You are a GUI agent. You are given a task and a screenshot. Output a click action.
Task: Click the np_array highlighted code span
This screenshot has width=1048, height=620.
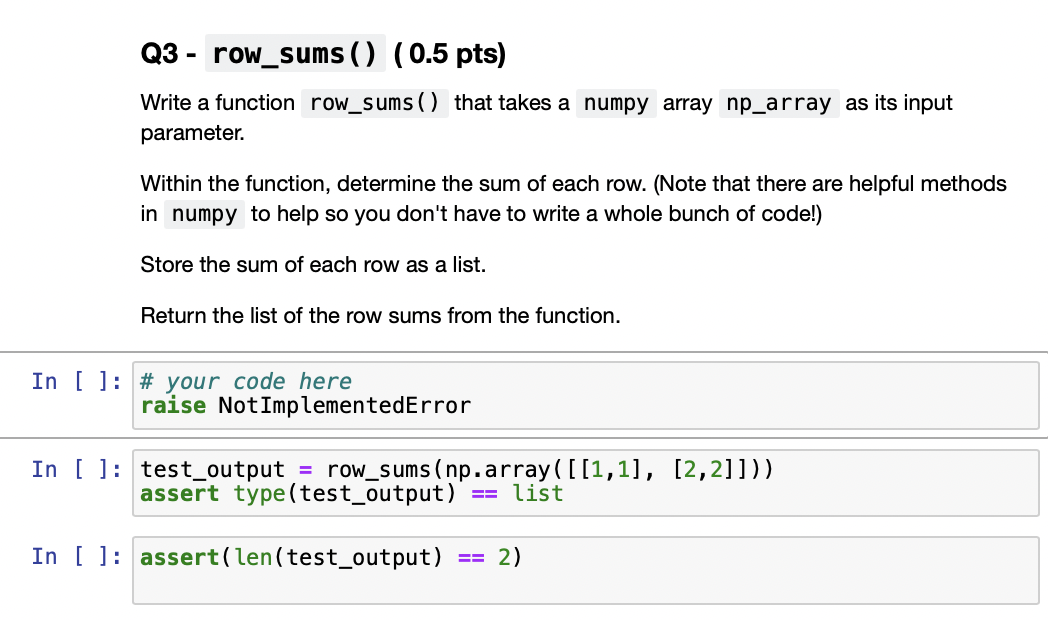tap(779, 102)
